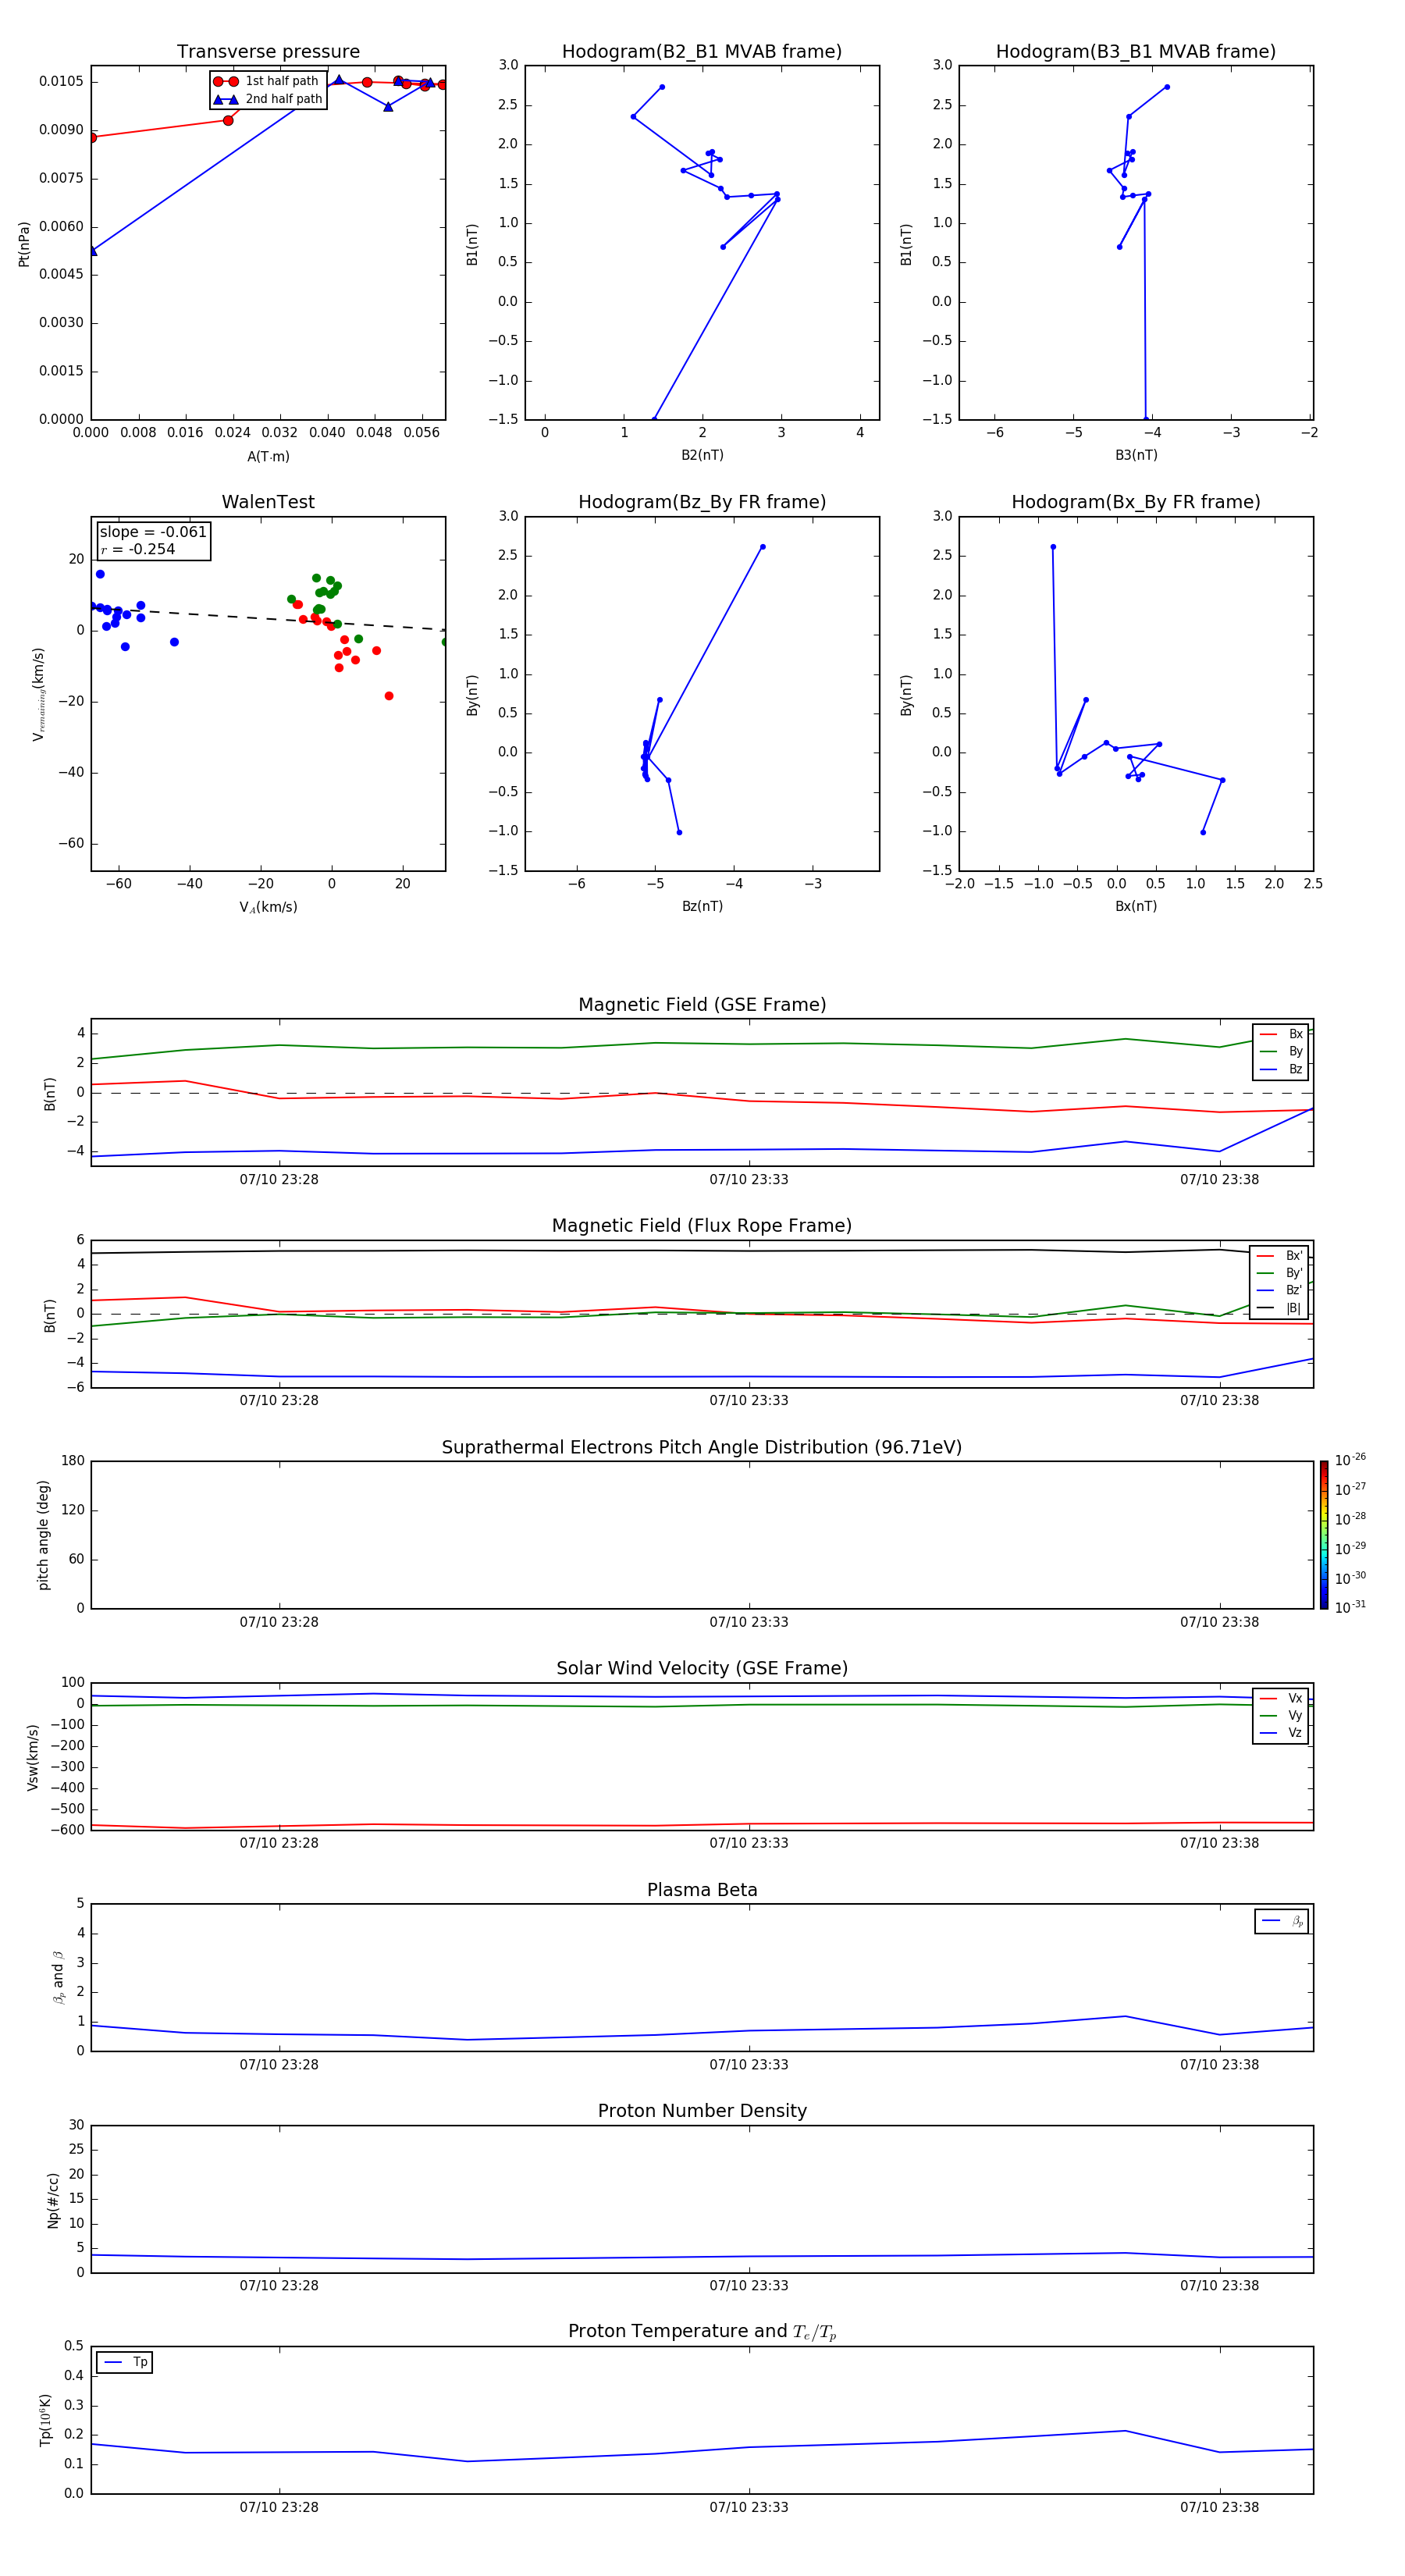Click the 'Pt(nPa)' y-axis label
Viewport: 1405px width, 2576px height.
pos(24,244)
